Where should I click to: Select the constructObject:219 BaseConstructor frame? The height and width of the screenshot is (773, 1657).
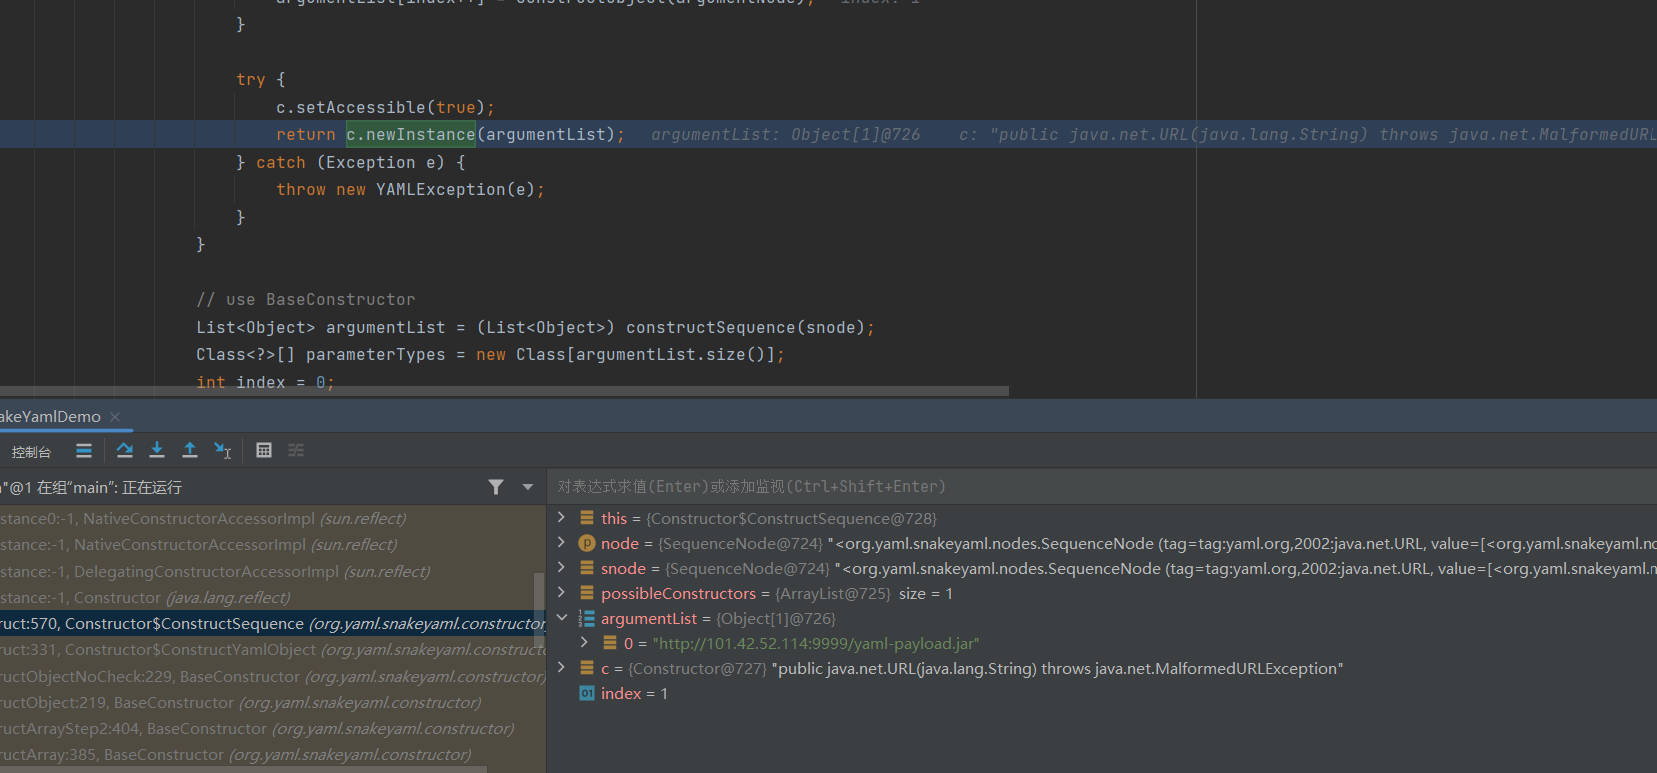pos(272,702)
